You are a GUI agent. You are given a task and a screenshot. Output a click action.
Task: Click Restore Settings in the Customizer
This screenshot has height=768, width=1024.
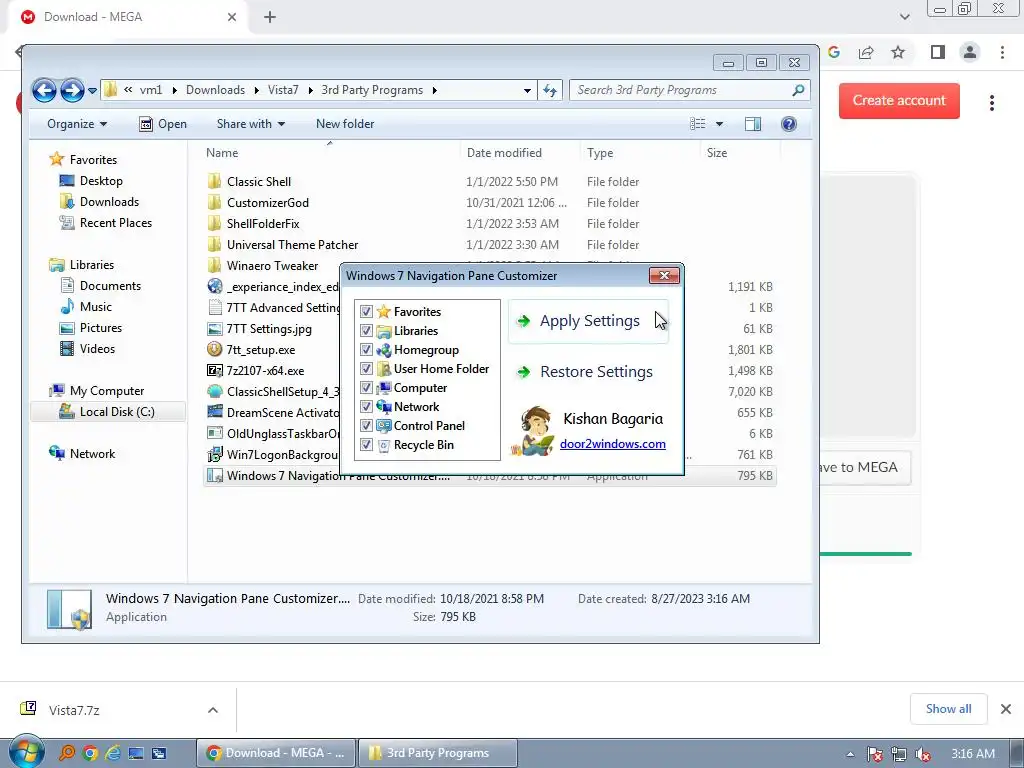(588, 372)
